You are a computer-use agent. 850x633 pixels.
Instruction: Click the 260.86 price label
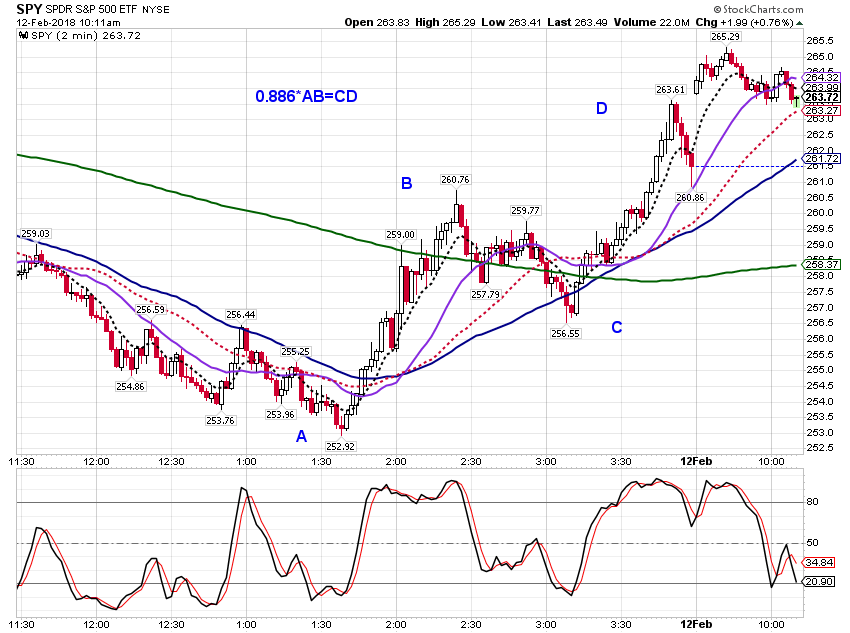[x=691, y=198]
